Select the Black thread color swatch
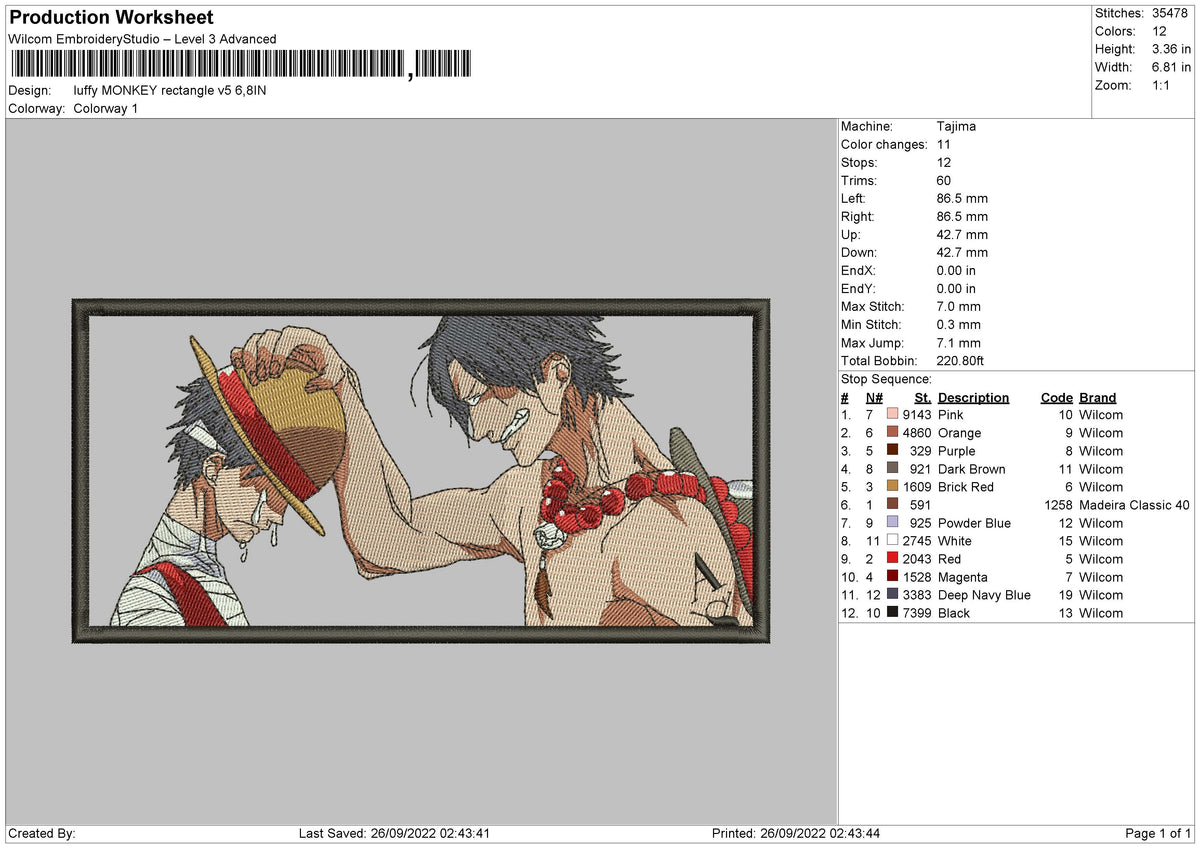The image size is (1200, 848). click(x=892, y=613)
